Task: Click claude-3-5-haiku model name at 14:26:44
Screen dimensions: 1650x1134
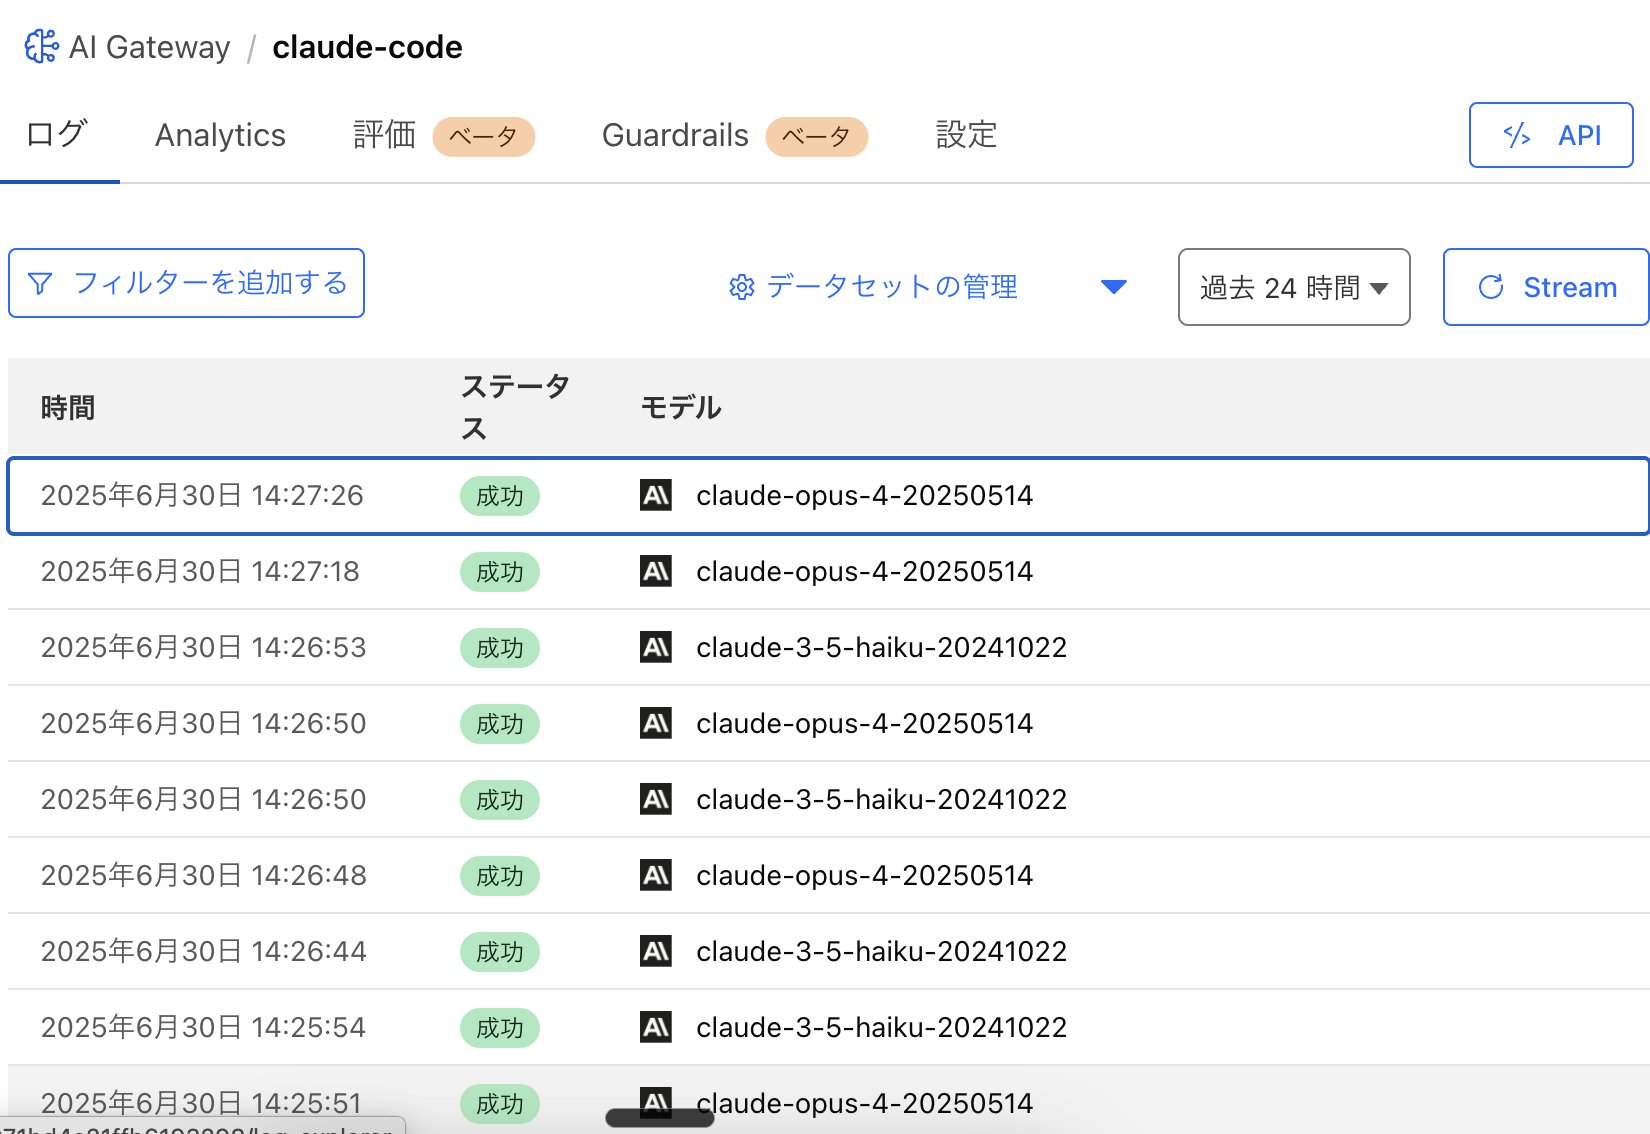Action: point(881,951)
